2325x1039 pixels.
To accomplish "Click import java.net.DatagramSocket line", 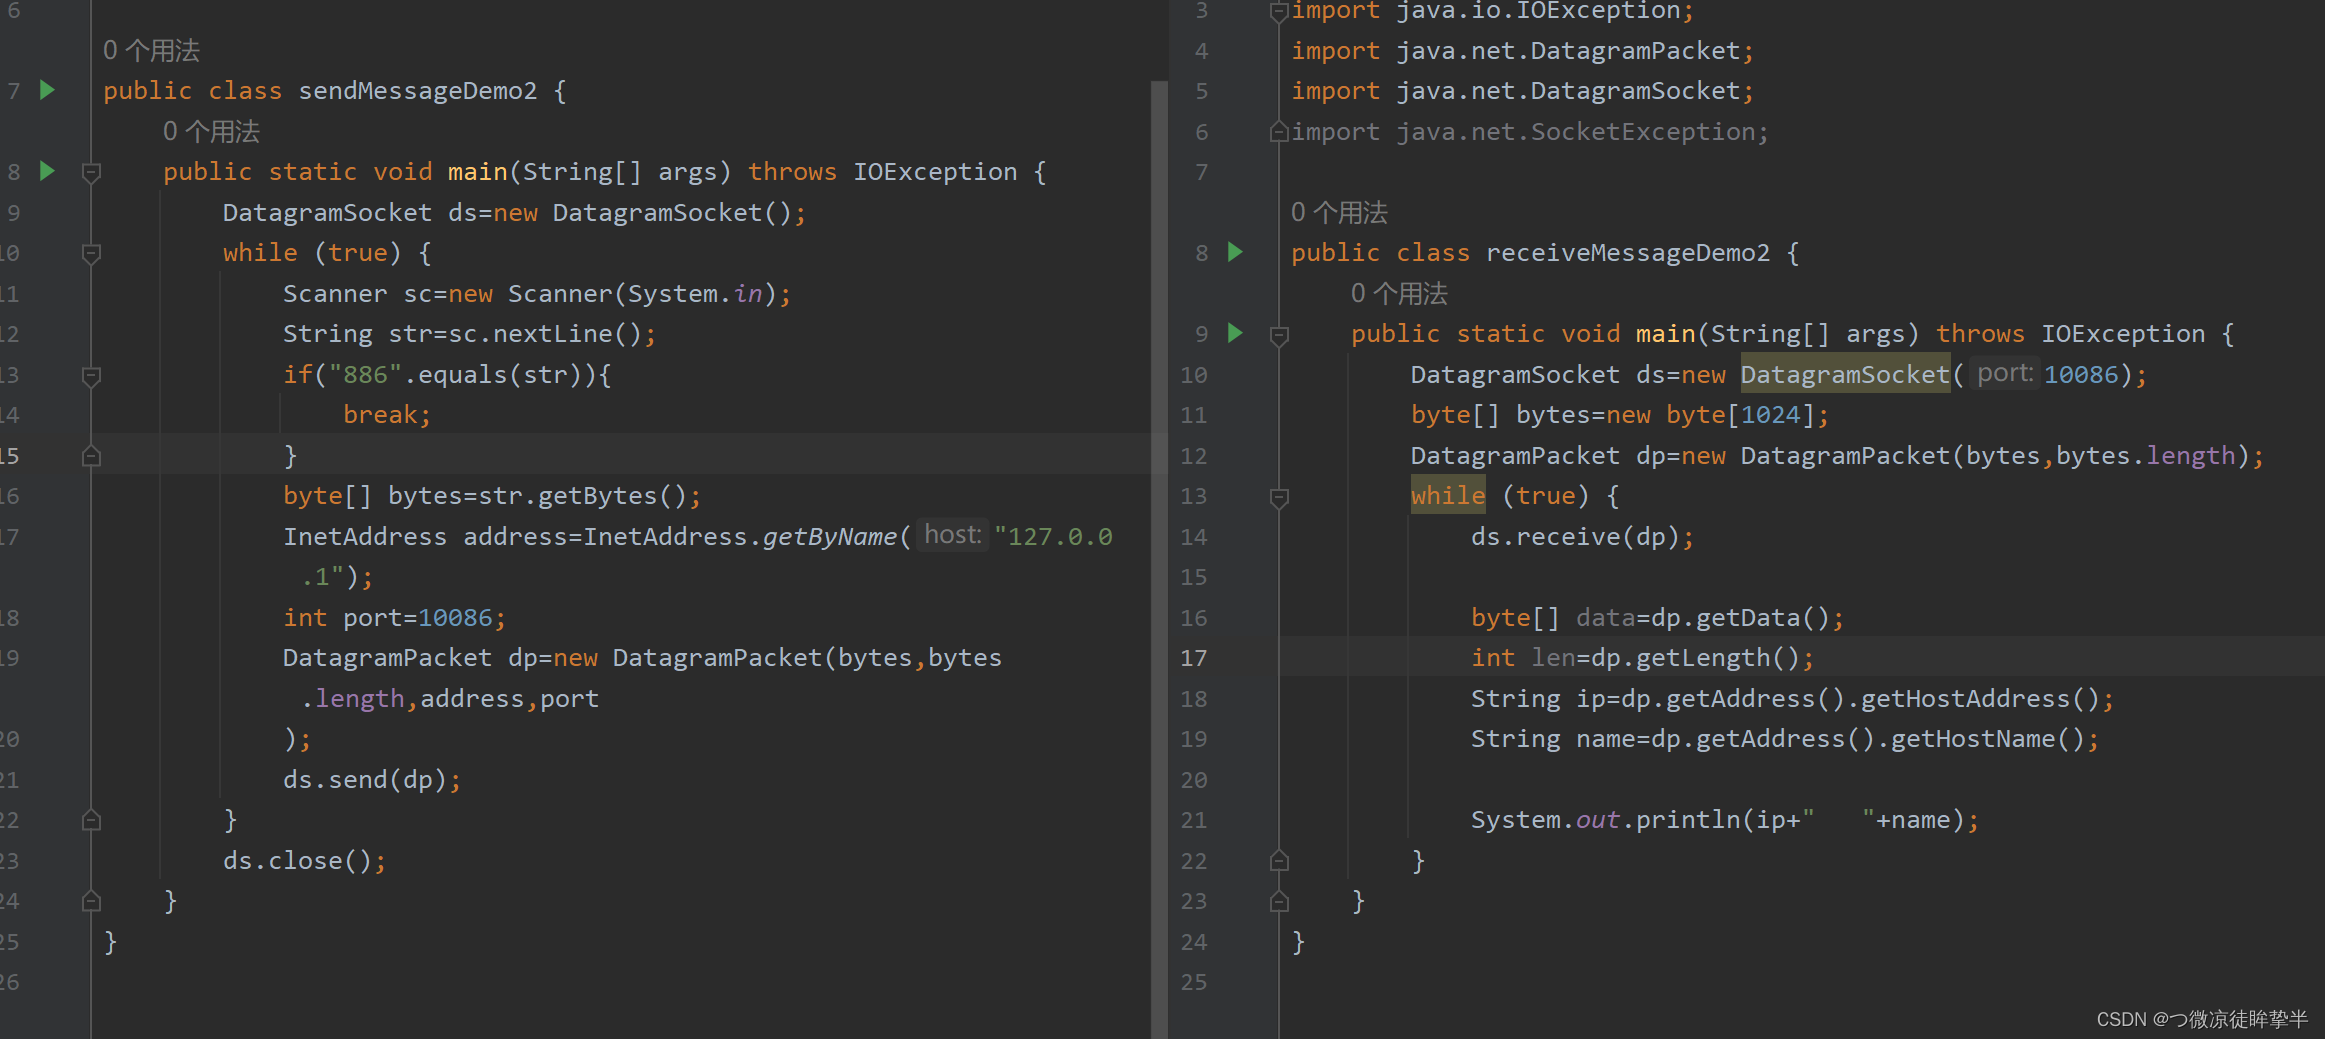I will (x=1522, y=91).
